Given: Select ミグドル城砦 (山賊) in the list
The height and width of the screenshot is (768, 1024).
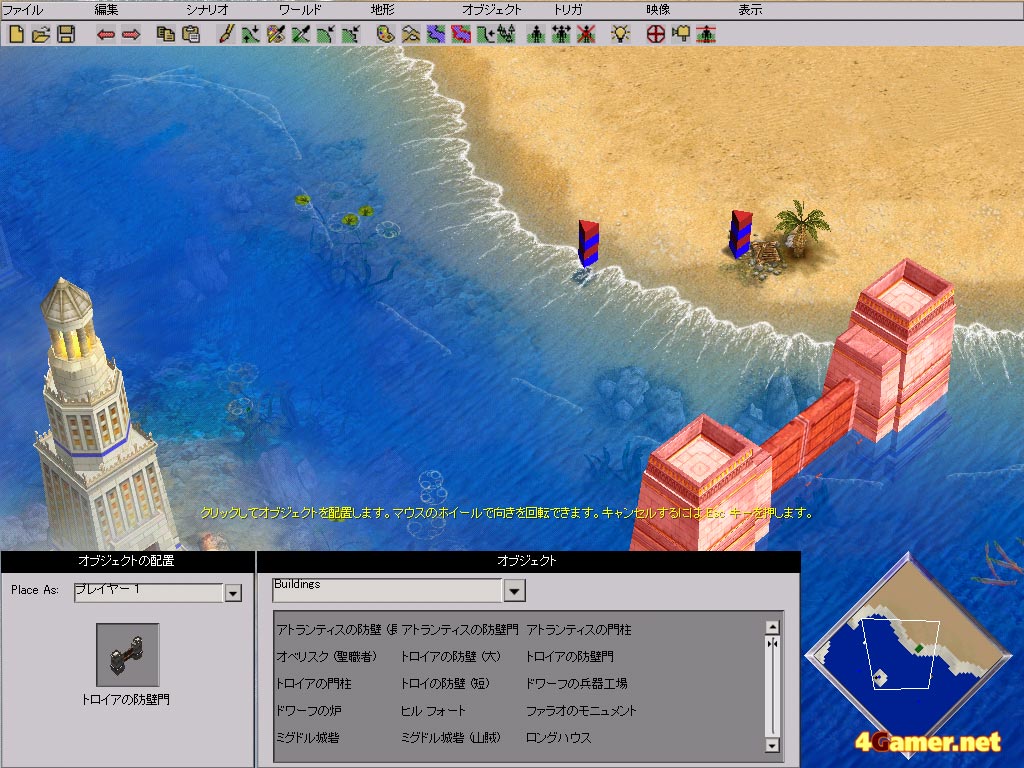Looking at the screenshot, I should point(451,738).
